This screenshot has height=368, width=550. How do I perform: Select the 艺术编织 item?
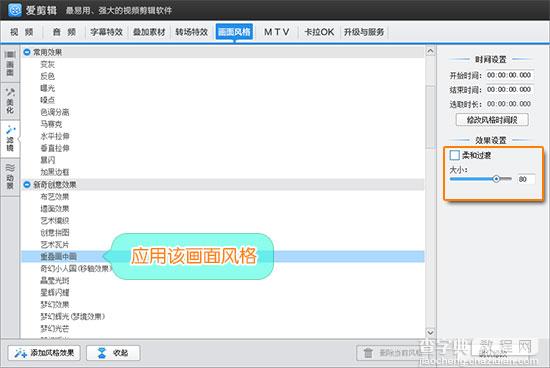[x=55, y=220]
